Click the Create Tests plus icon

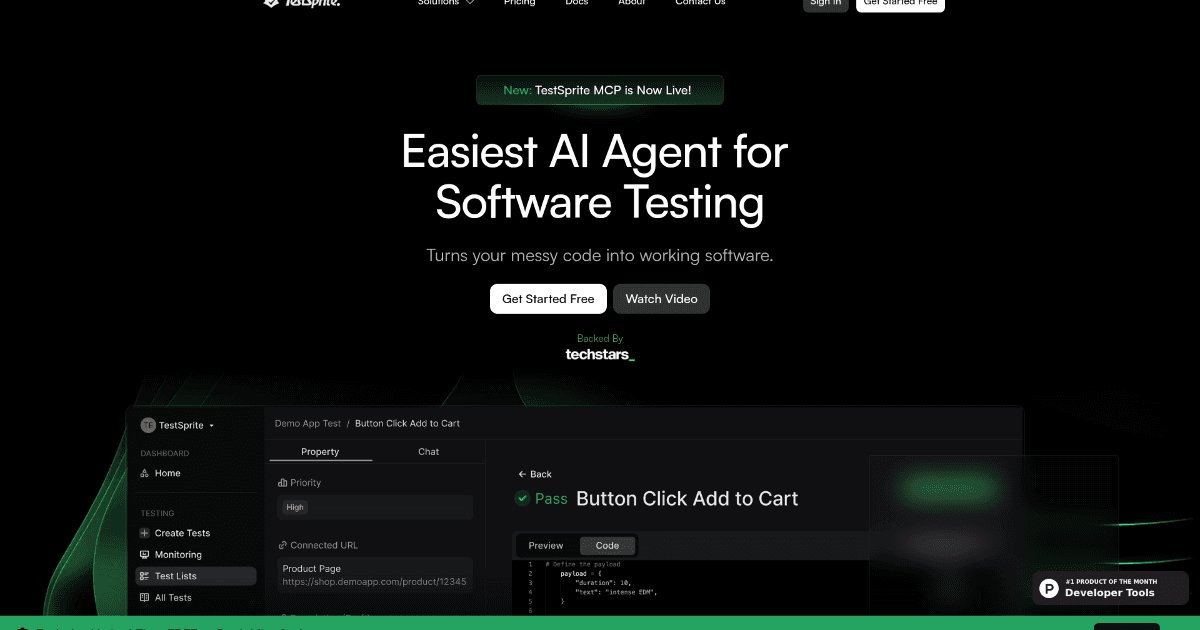tap(145, 533)
